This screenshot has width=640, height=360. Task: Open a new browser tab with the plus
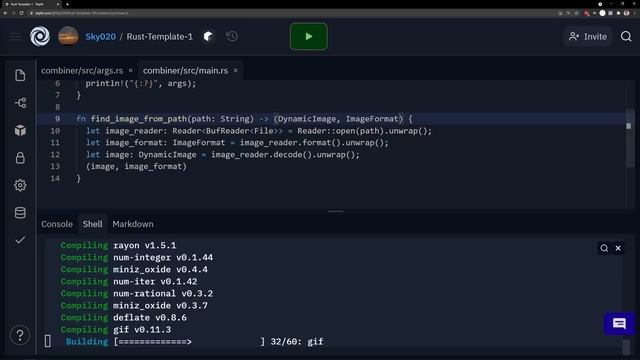67,4
